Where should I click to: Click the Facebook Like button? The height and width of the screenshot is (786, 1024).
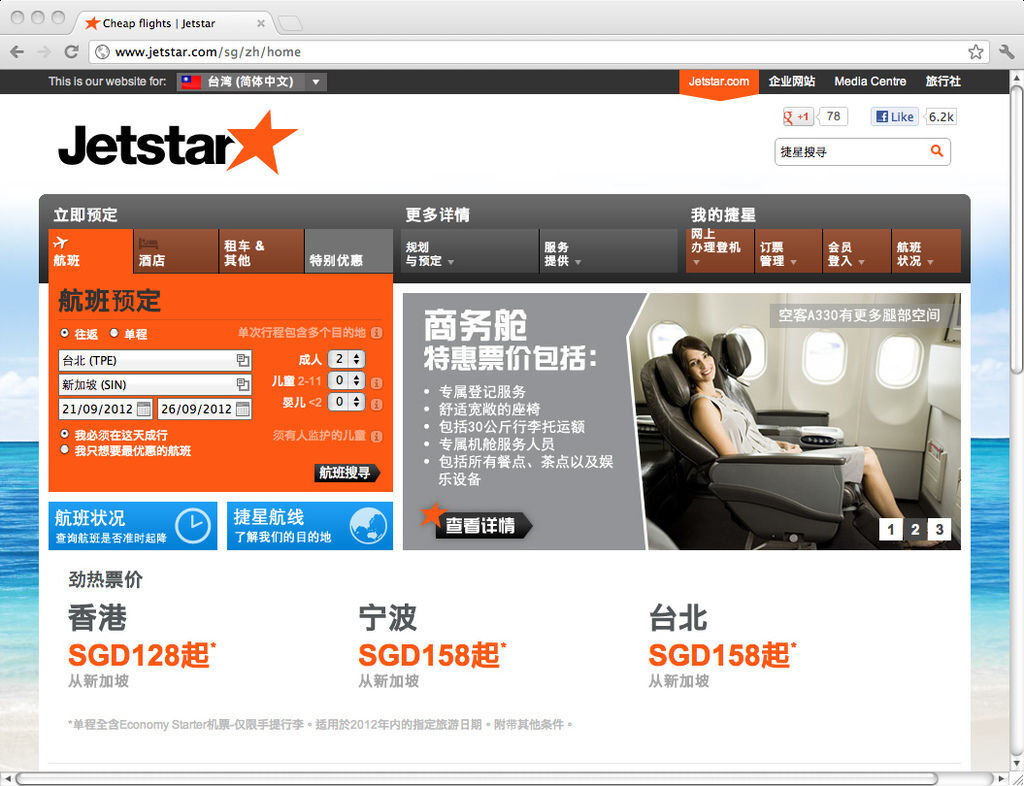(895, 117)
